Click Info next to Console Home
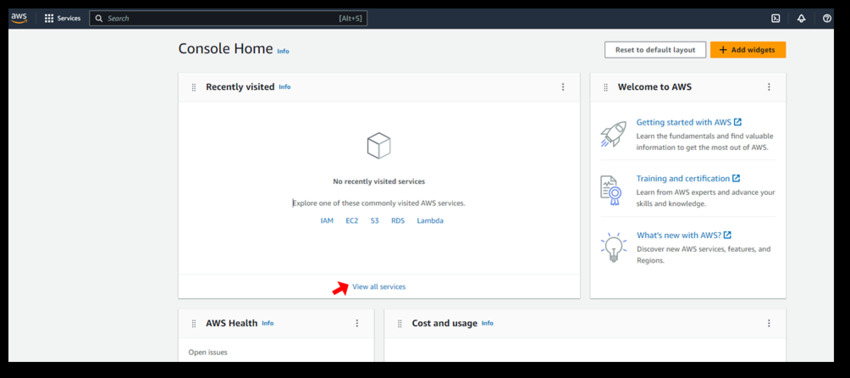Screen dimensions: 850x378 (x=283, y=52)
